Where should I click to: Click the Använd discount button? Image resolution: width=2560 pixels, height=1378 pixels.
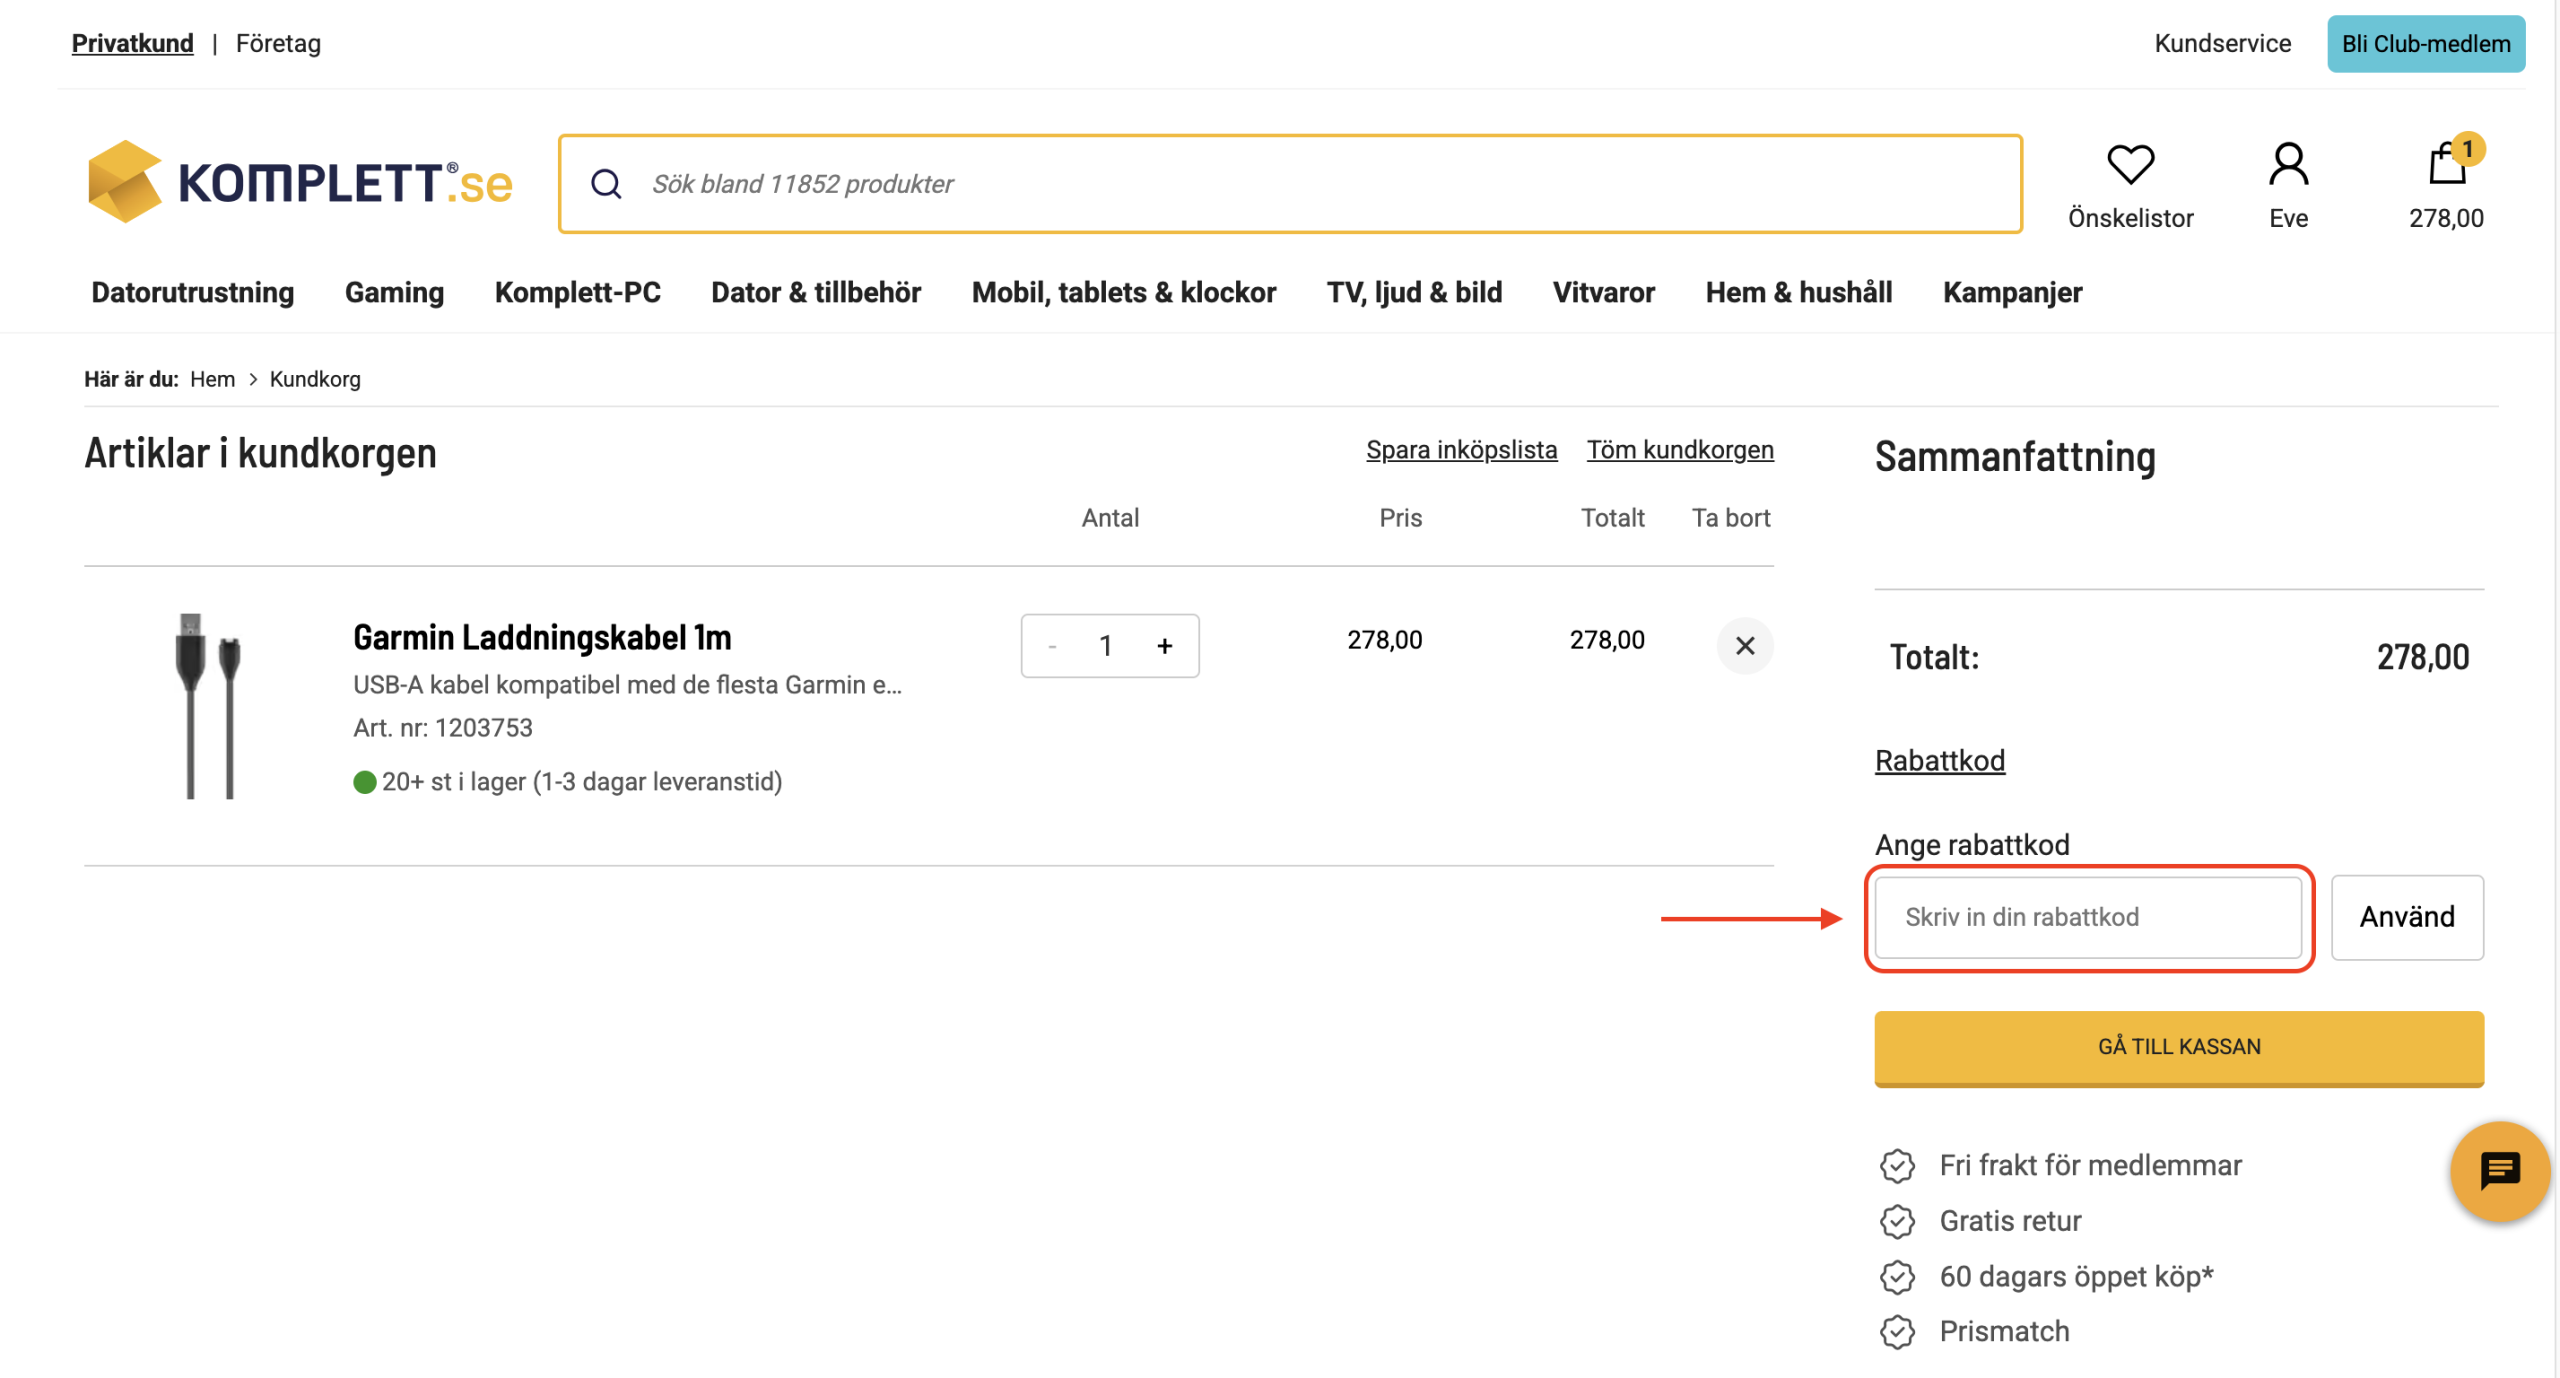click(x=2406, y=917)
